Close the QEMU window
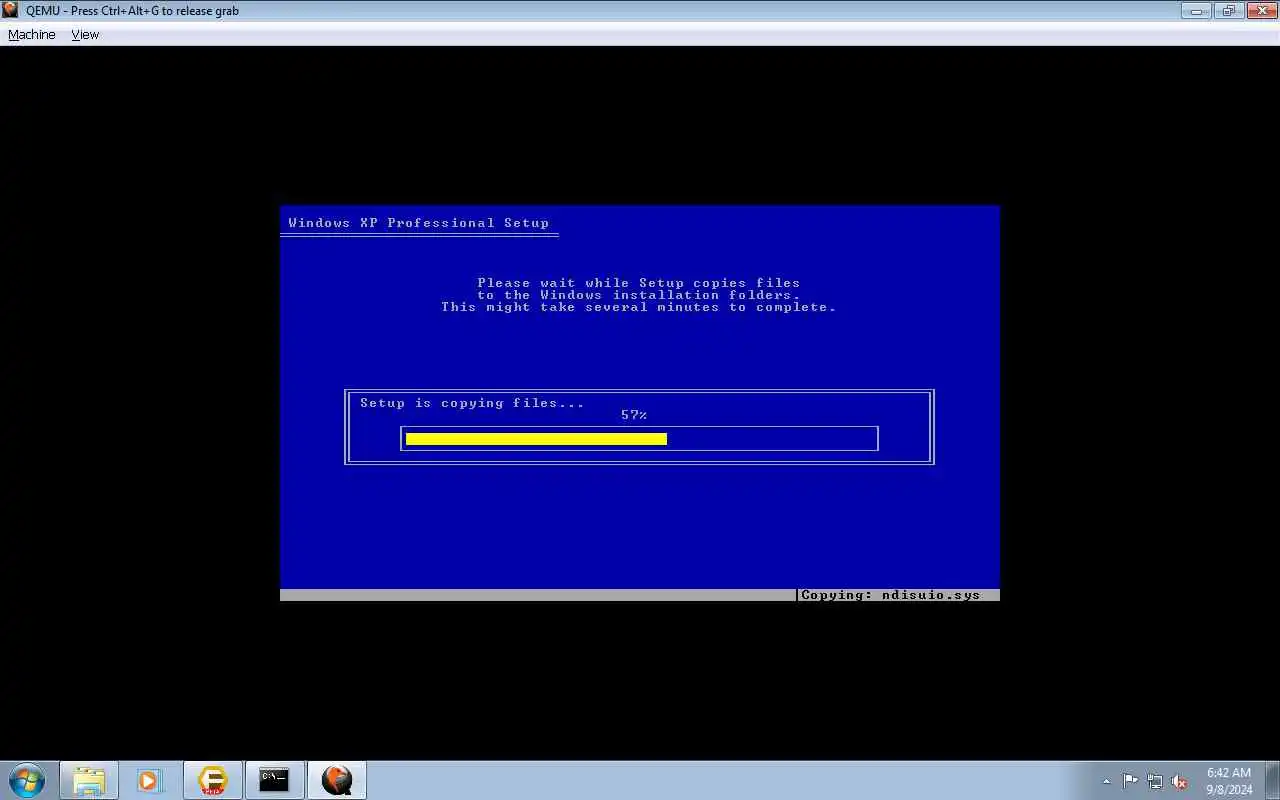Image resolution: width=1280 pixels, height=800 pixels. pos(1260,11)
